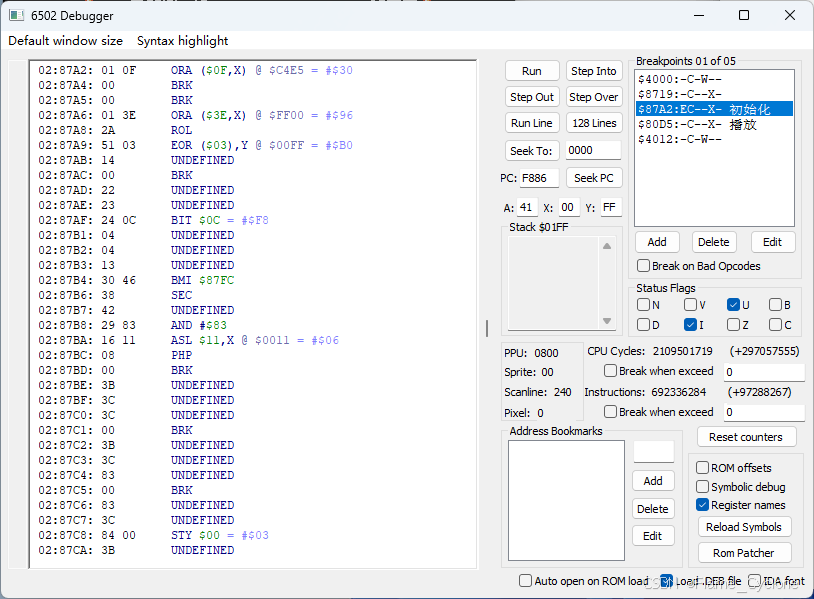This screenshot has height=599, width=814.
Task: Click disassembly line 02:87B8 AND #$83
Action: click(132, 325)
